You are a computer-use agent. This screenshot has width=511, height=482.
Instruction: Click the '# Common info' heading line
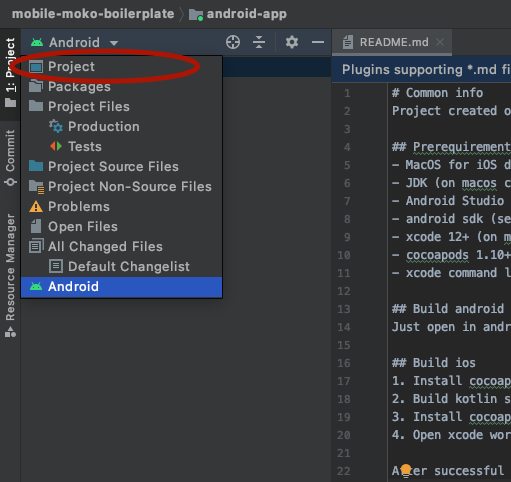(437, 93)
